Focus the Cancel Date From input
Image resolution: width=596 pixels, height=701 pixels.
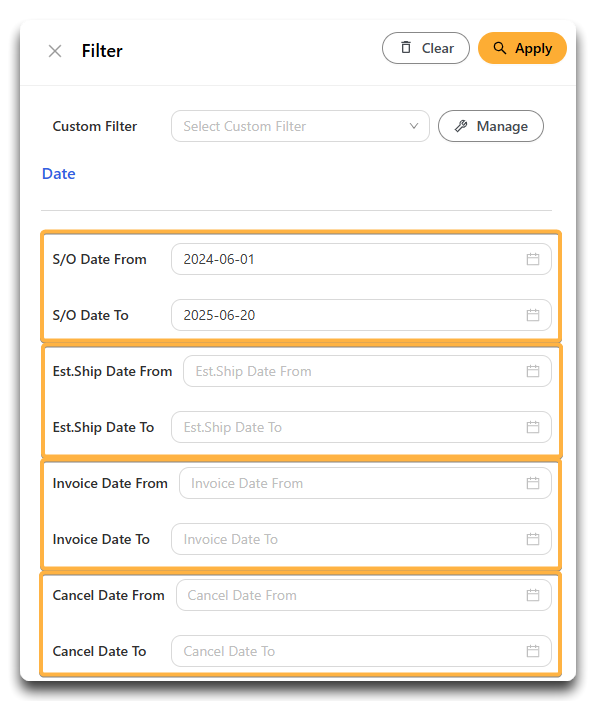(x=364, y=595)
